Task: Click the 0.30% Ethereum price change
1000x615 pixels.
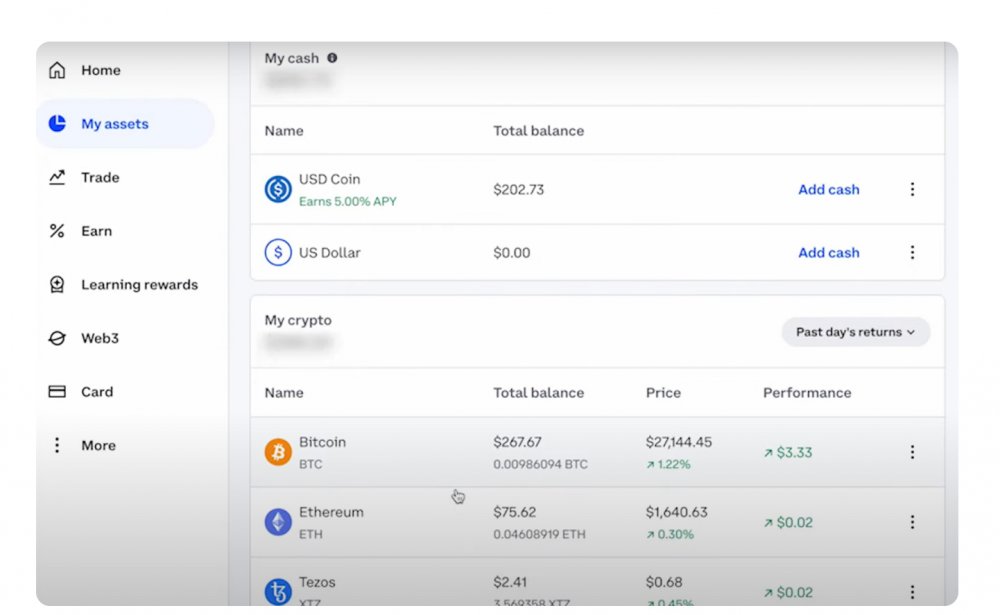Action: (670, 535)
